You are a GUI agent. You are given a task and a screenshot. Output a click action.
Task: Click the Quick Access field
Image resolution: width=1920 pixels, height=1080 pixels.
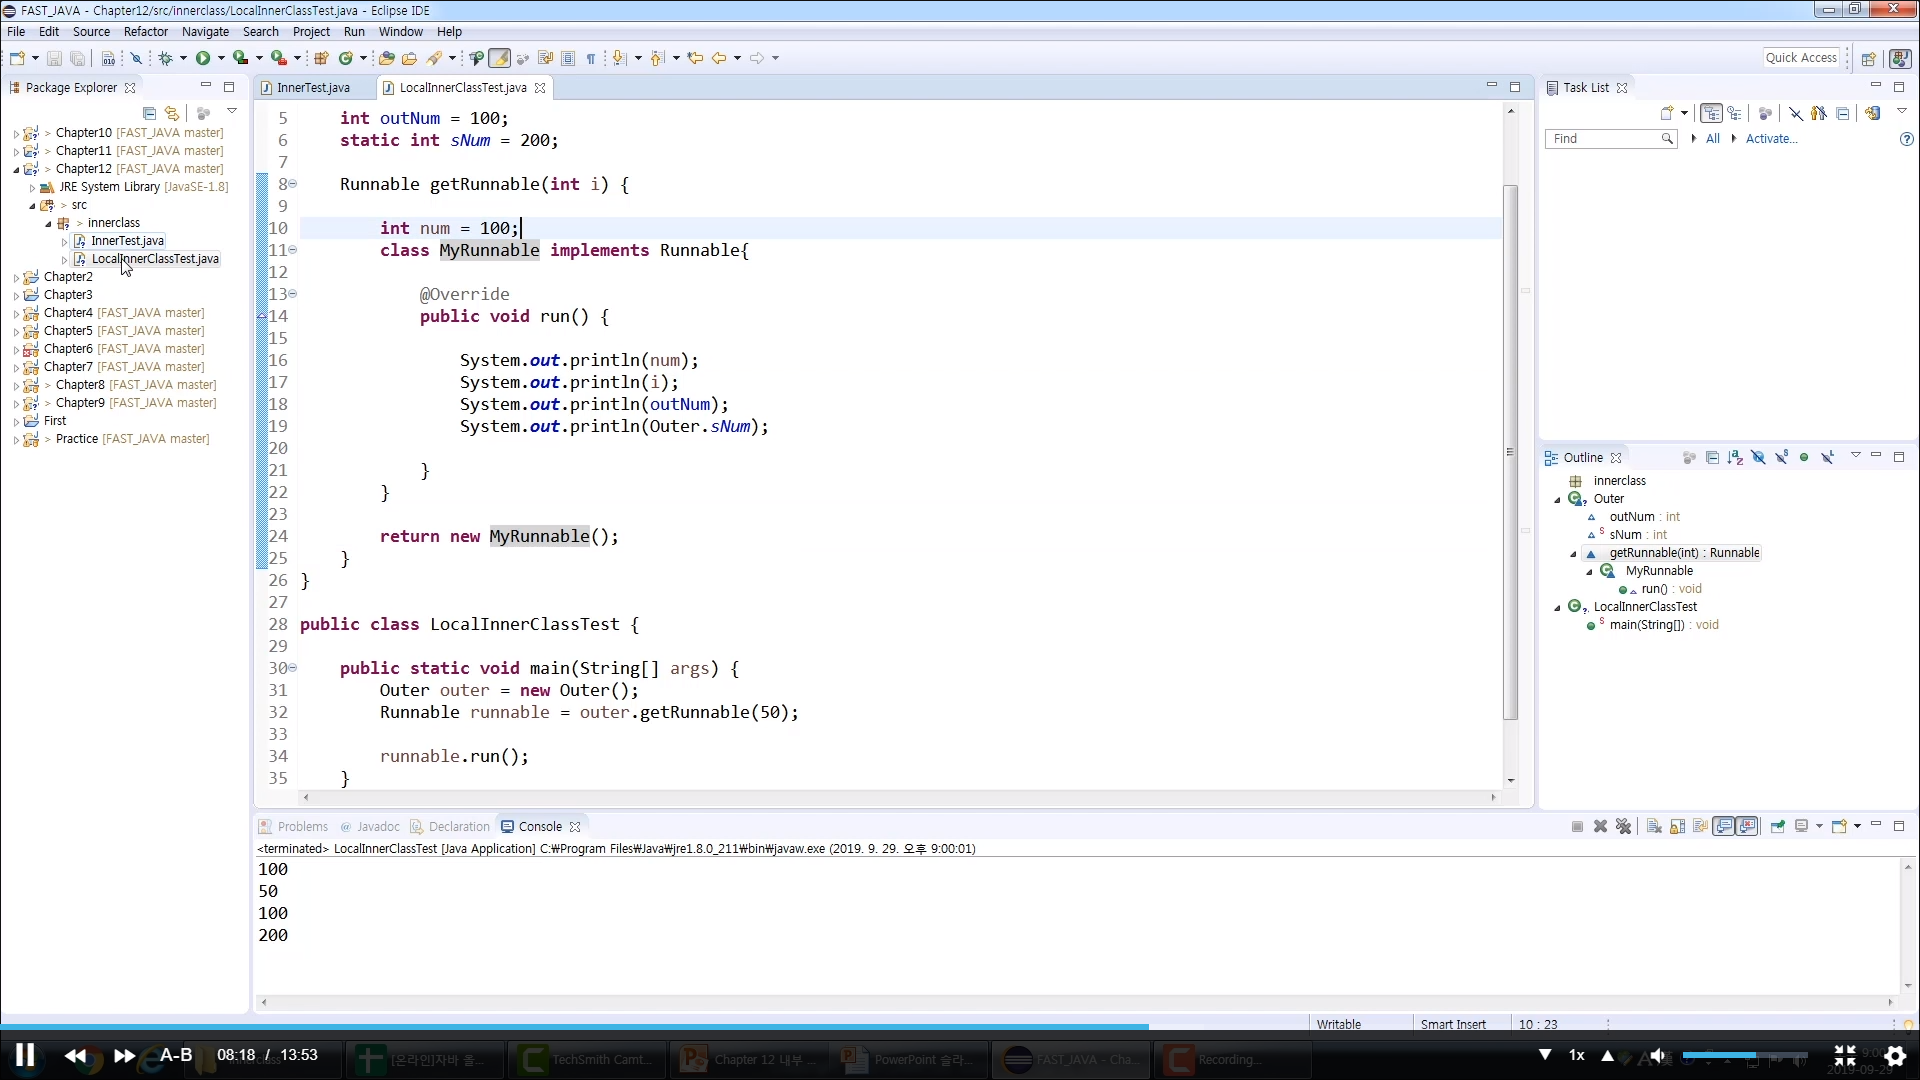(1801, 58)
